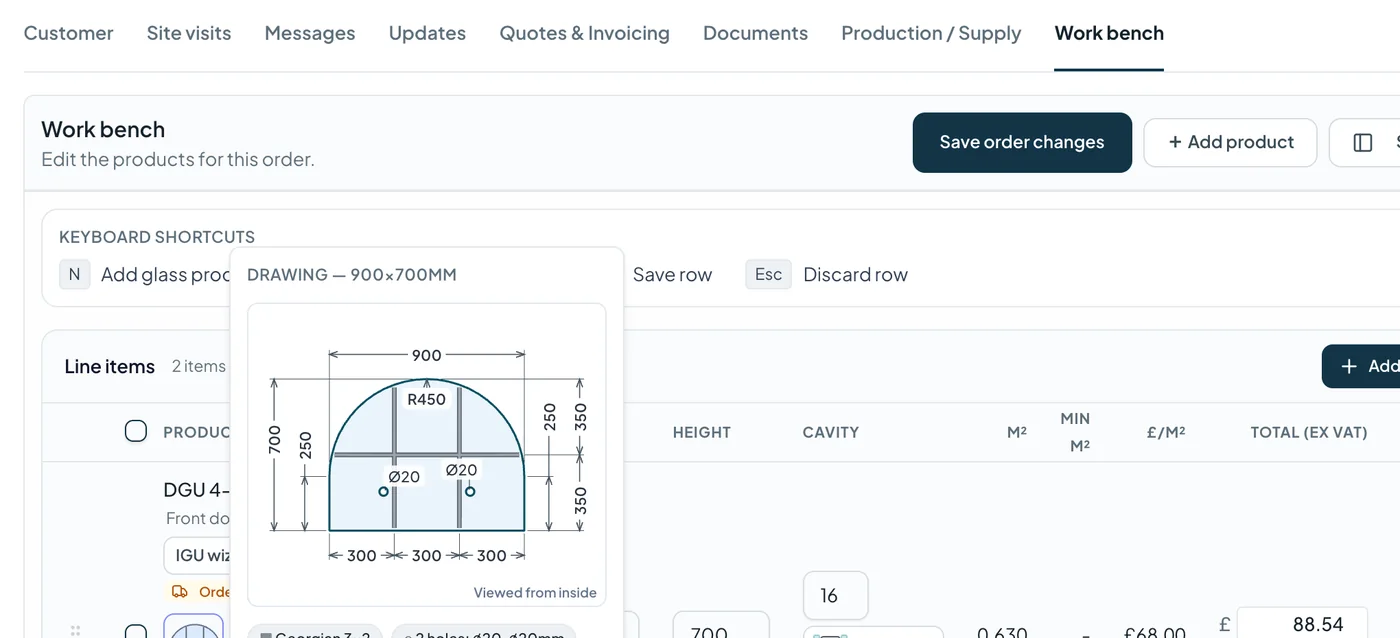Open the Updates tab

coord(427,33)
